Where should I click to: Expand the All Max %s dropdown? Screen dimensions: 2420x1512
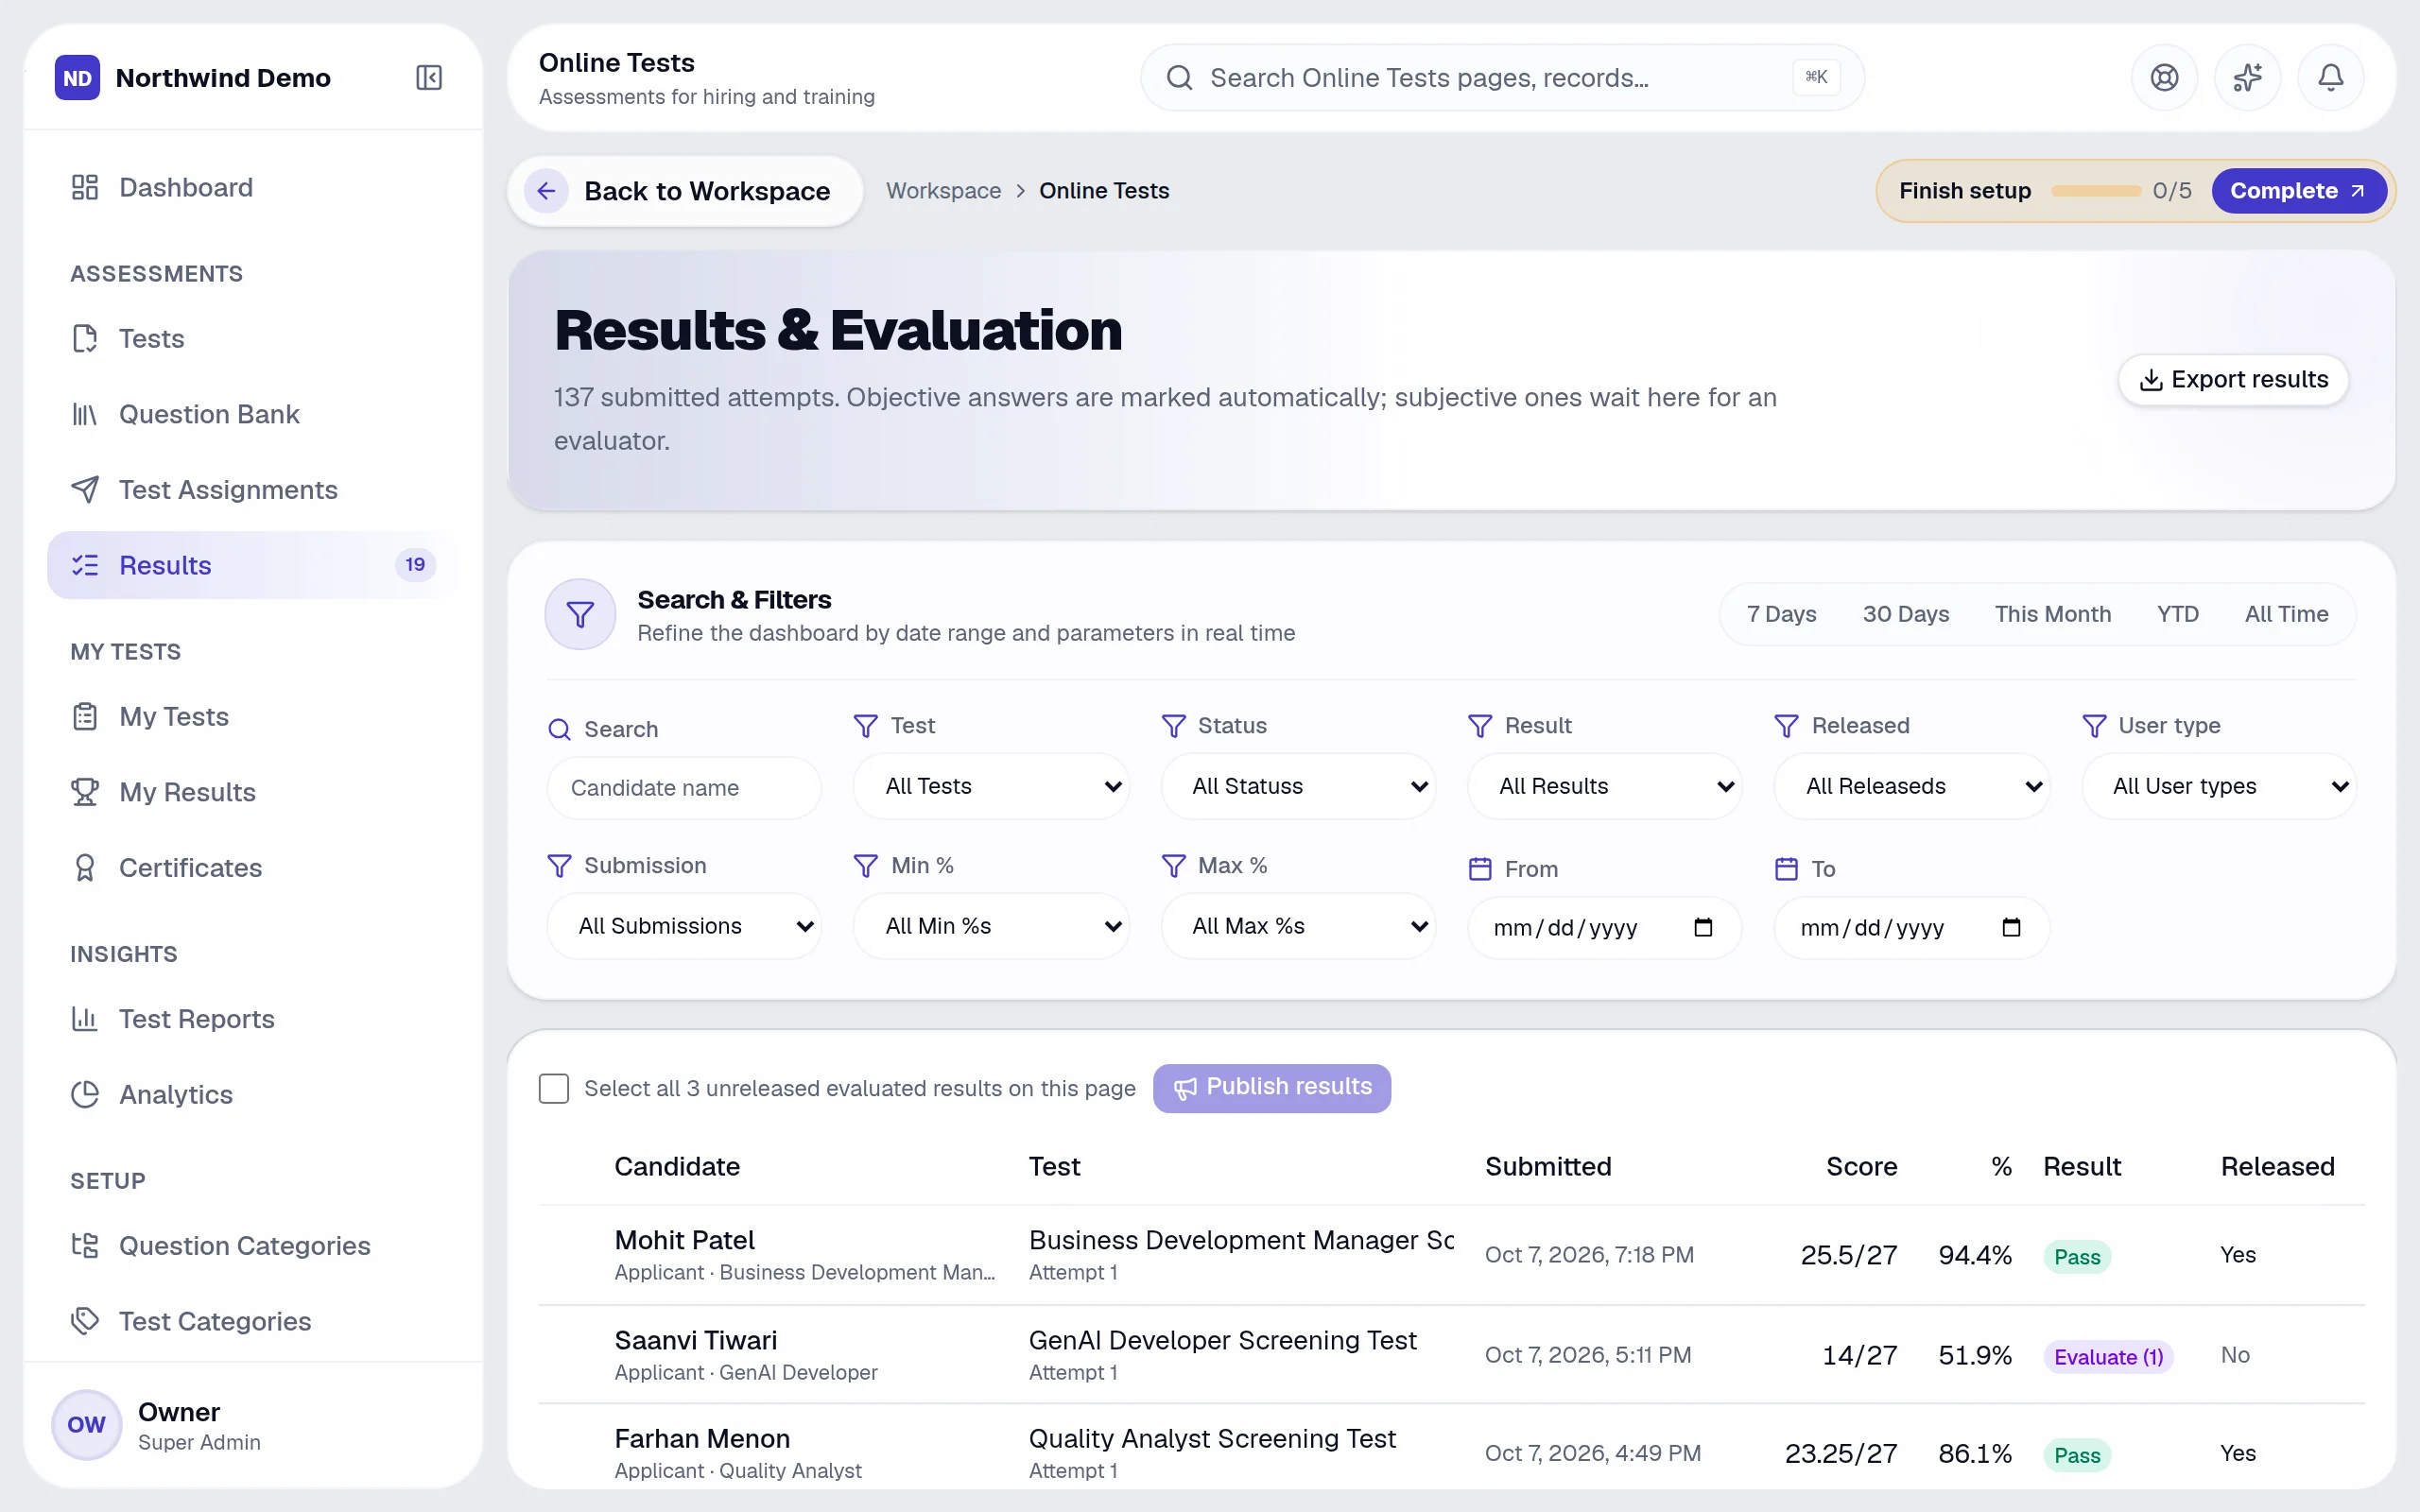click(1298, 926)
